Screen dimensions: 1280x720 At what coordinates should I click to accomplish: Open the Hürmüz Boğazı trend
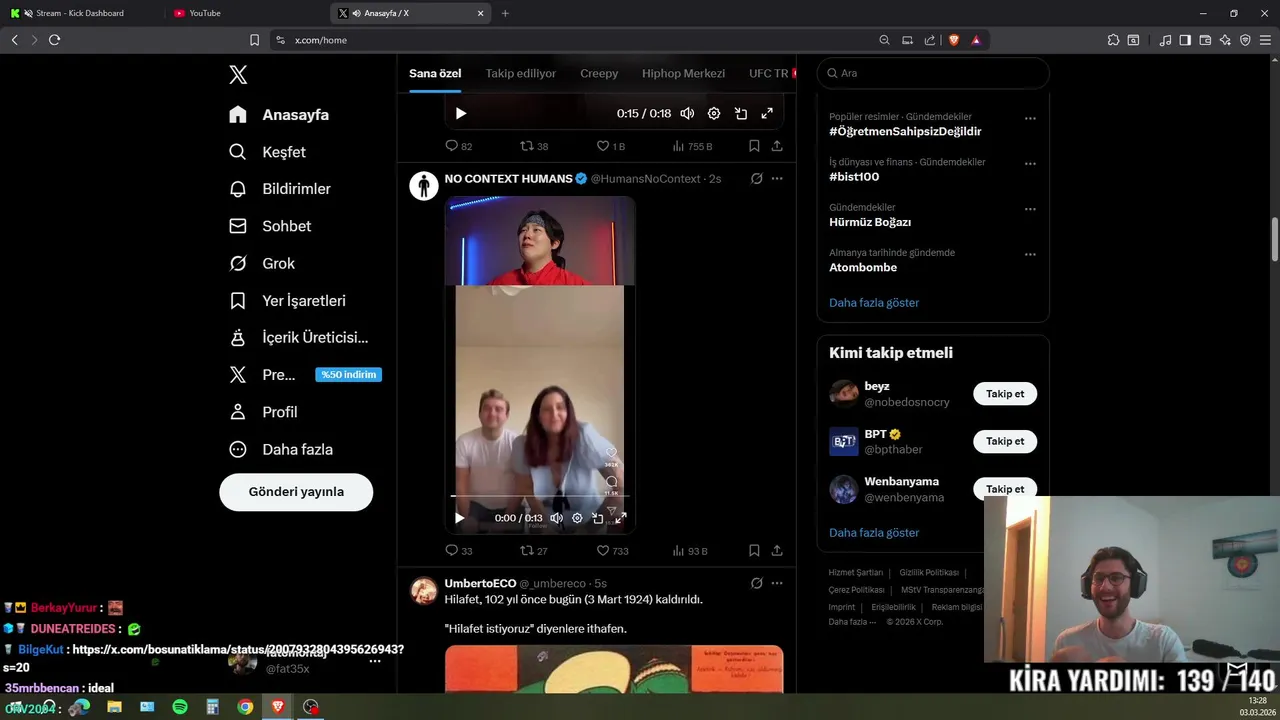pyautogui.click(x=870, y=222)
